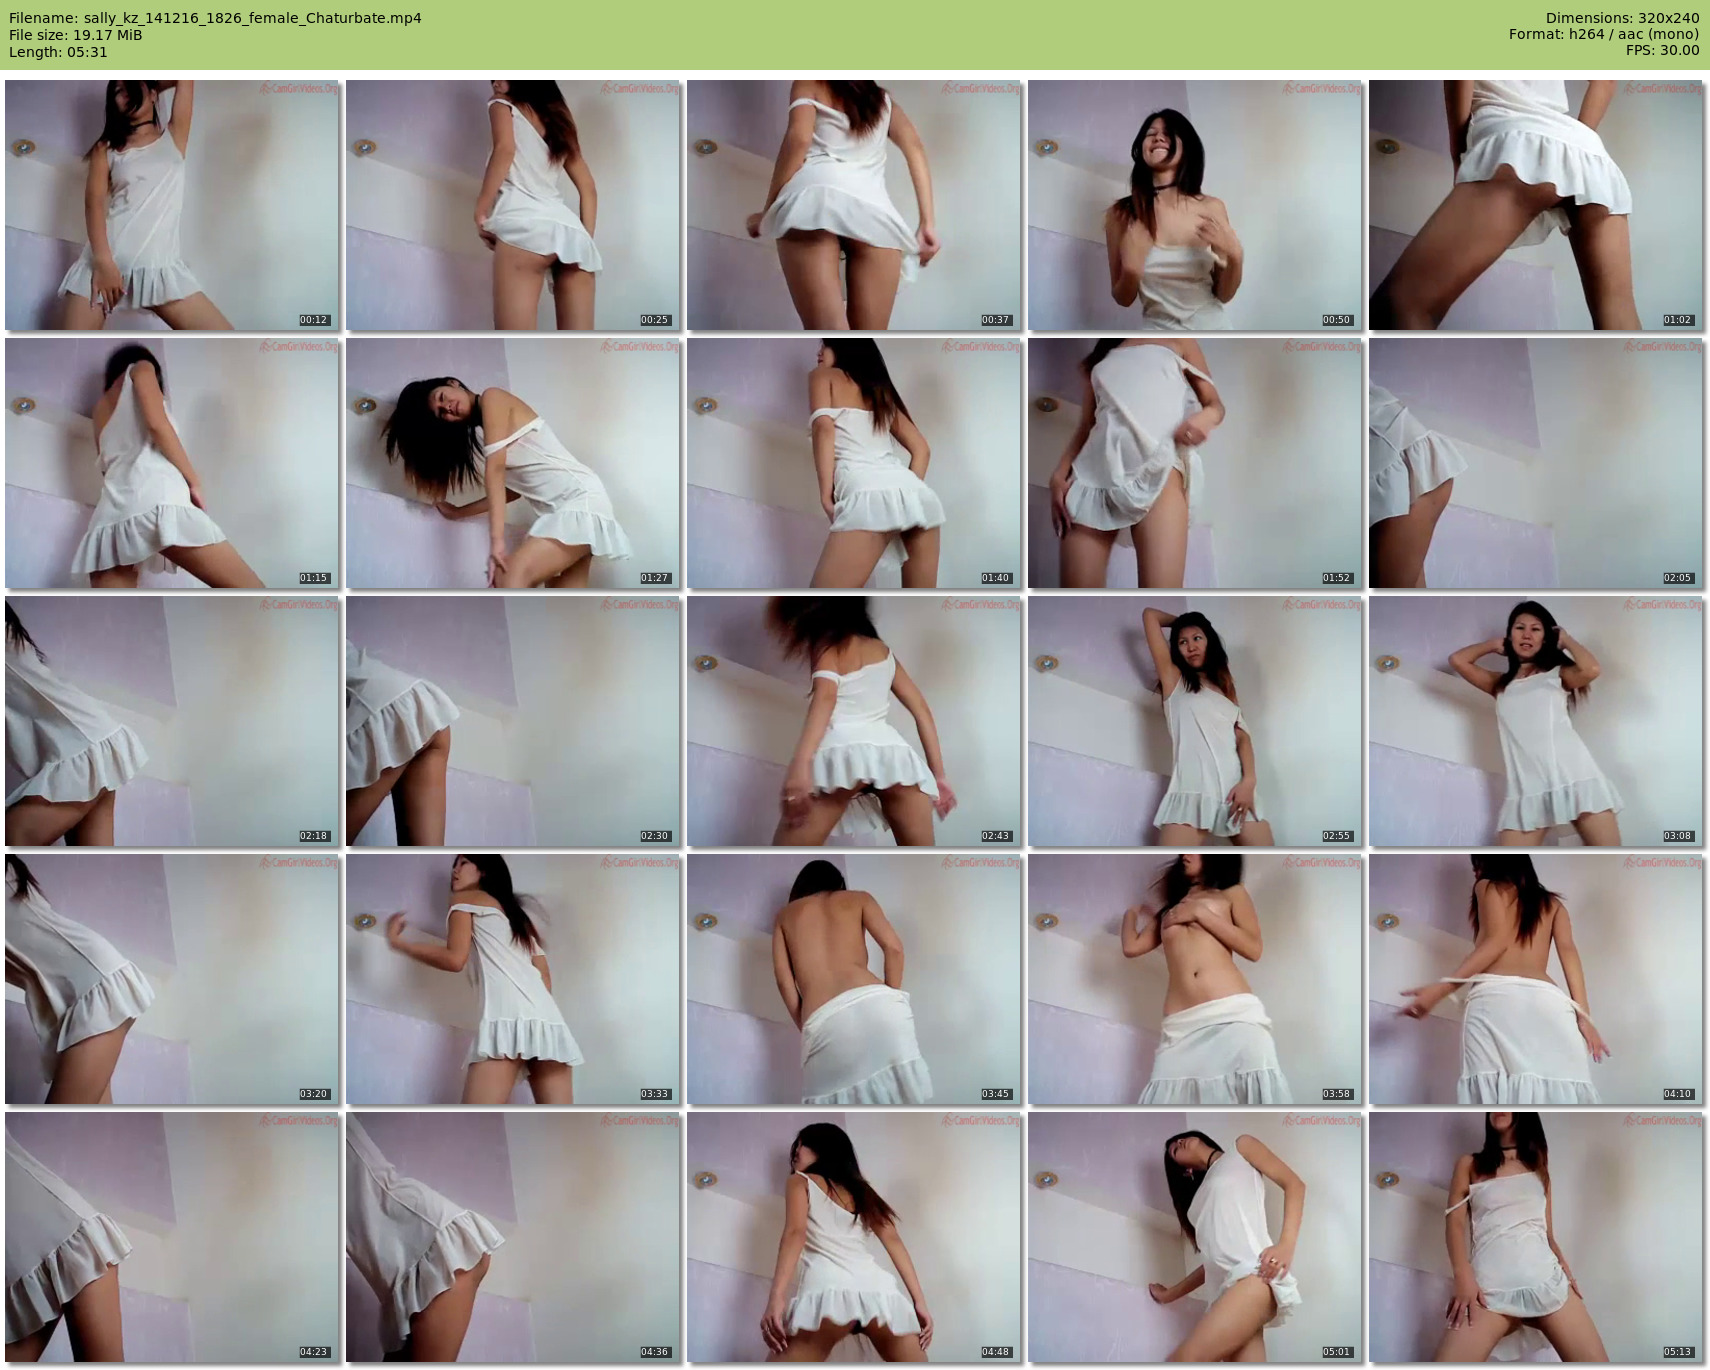1710x1370 pixels.
Task: Choose the thumbnail stamped 02:05
Action: point(1536,463)
